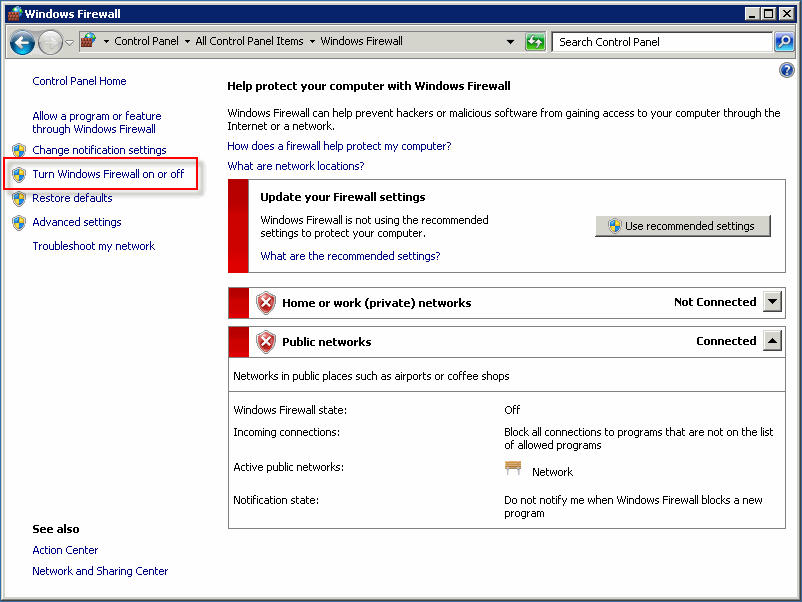Expand the Home or work (private) networks section
This screenshot has height=602, width=802.
[772, 302]
